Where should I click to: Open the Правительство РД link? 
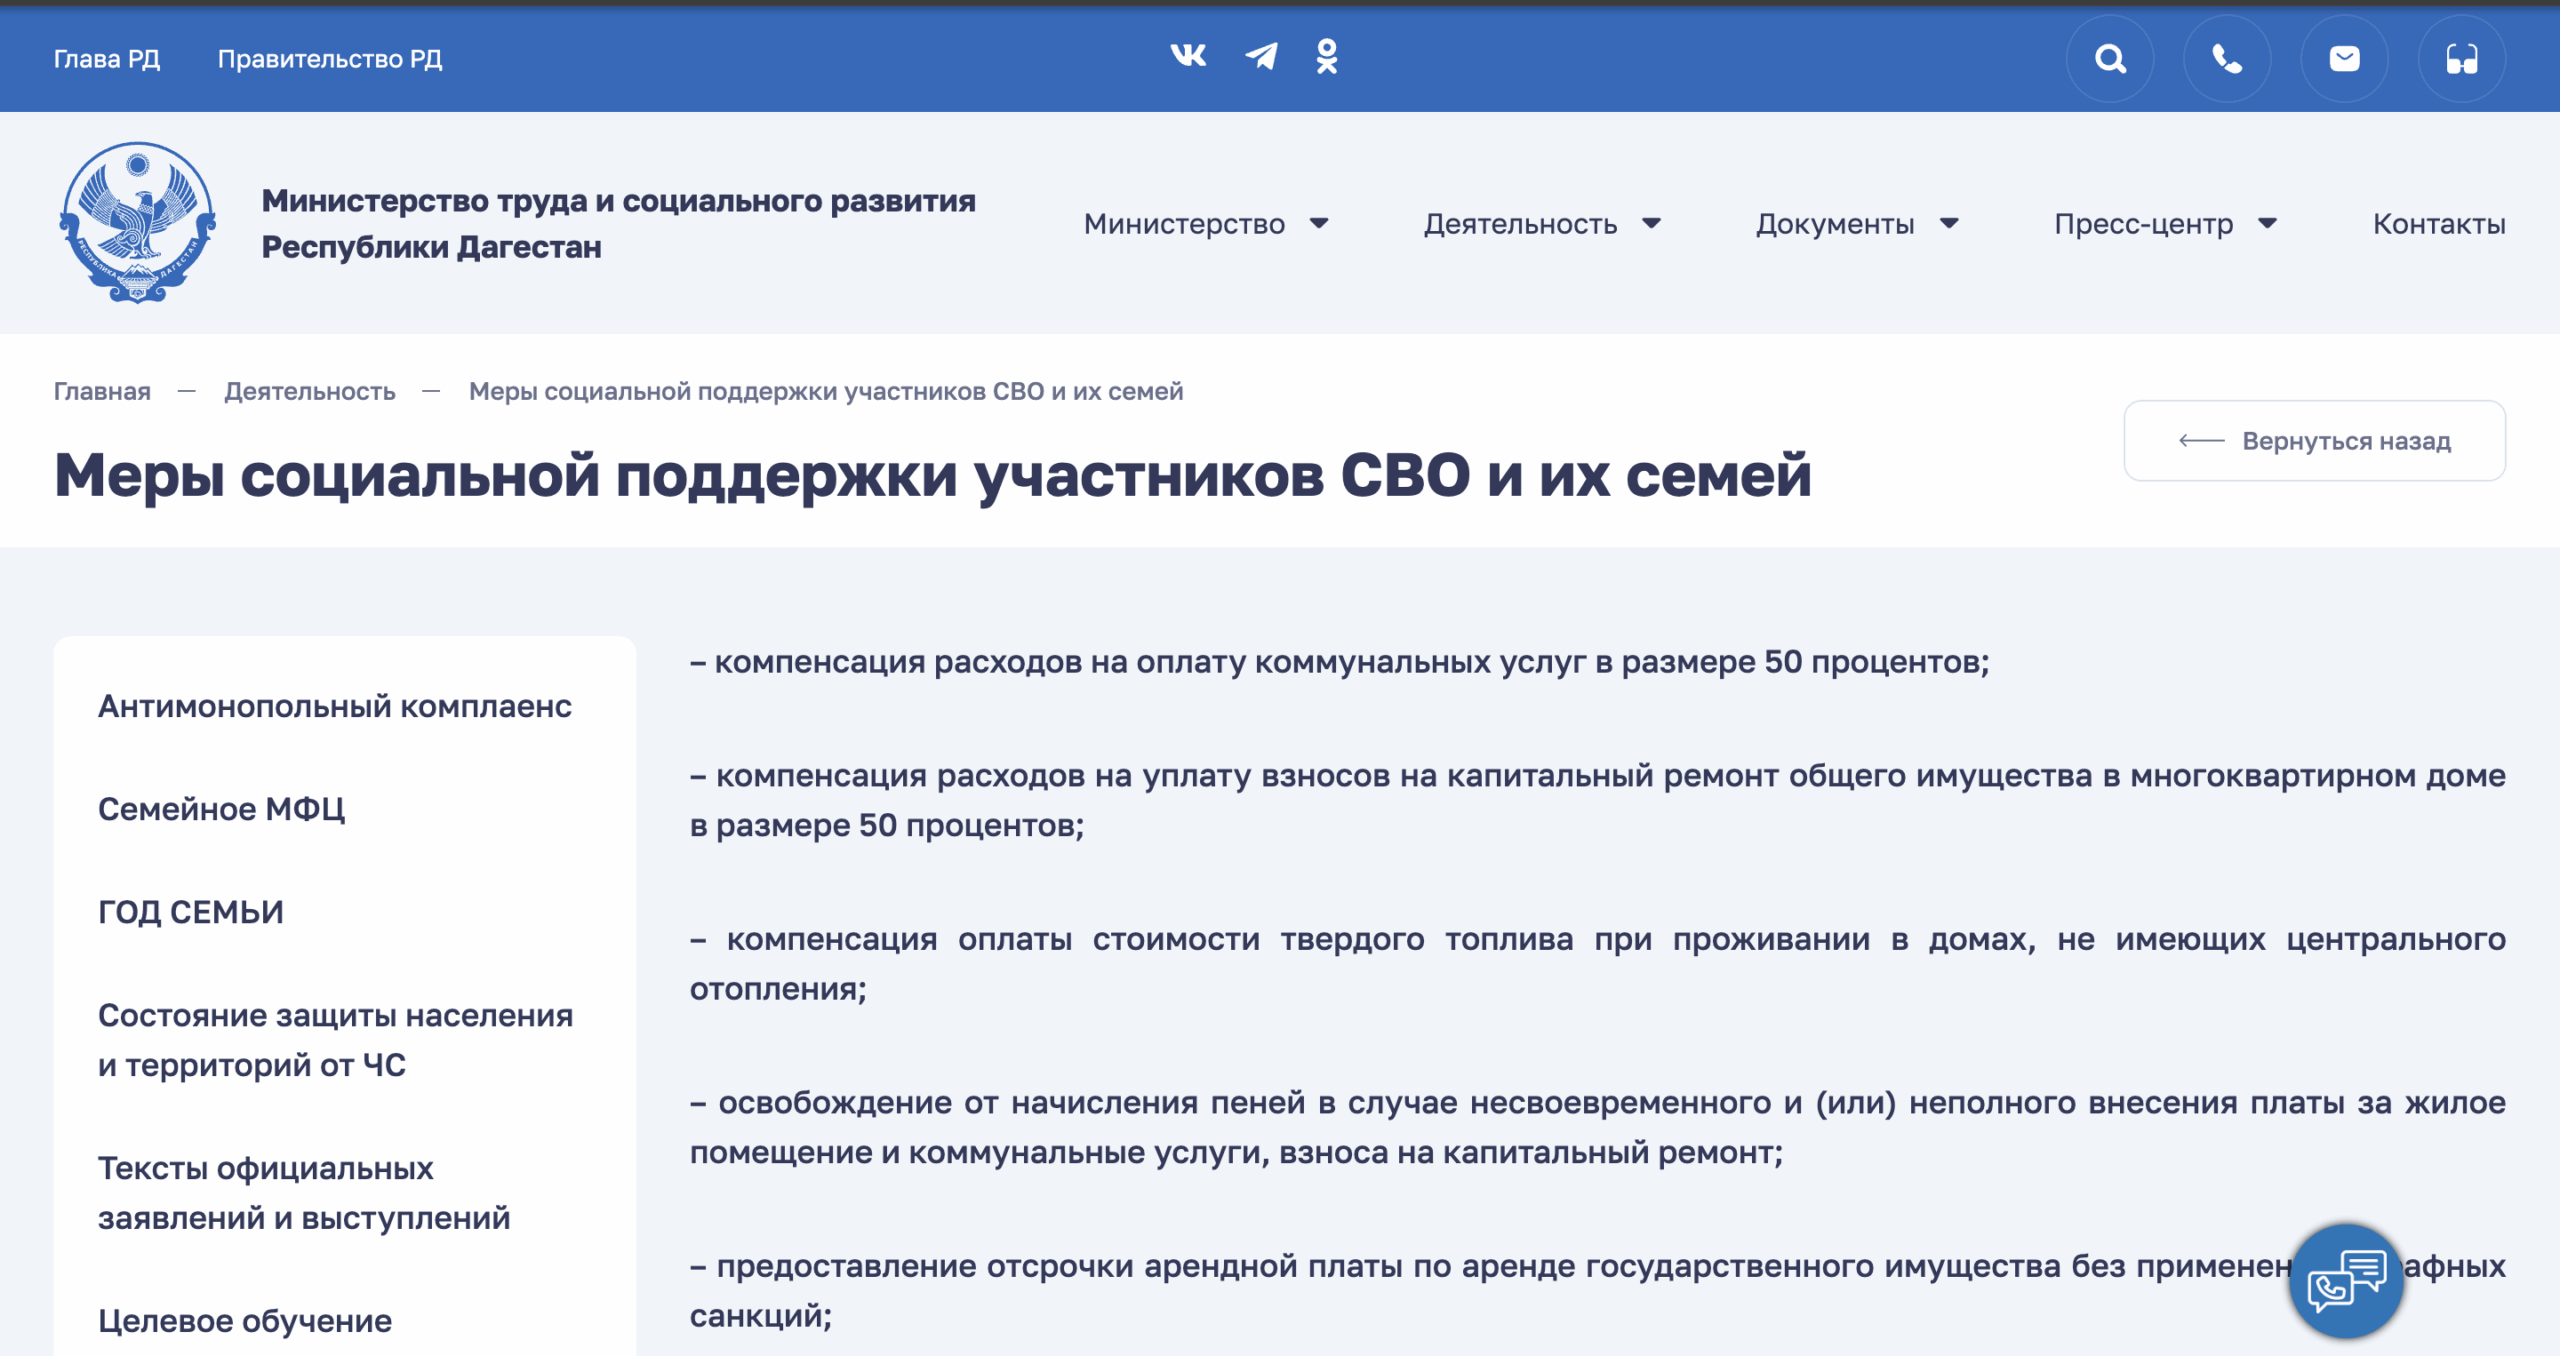pyautogui.click(x=330, y=59)
